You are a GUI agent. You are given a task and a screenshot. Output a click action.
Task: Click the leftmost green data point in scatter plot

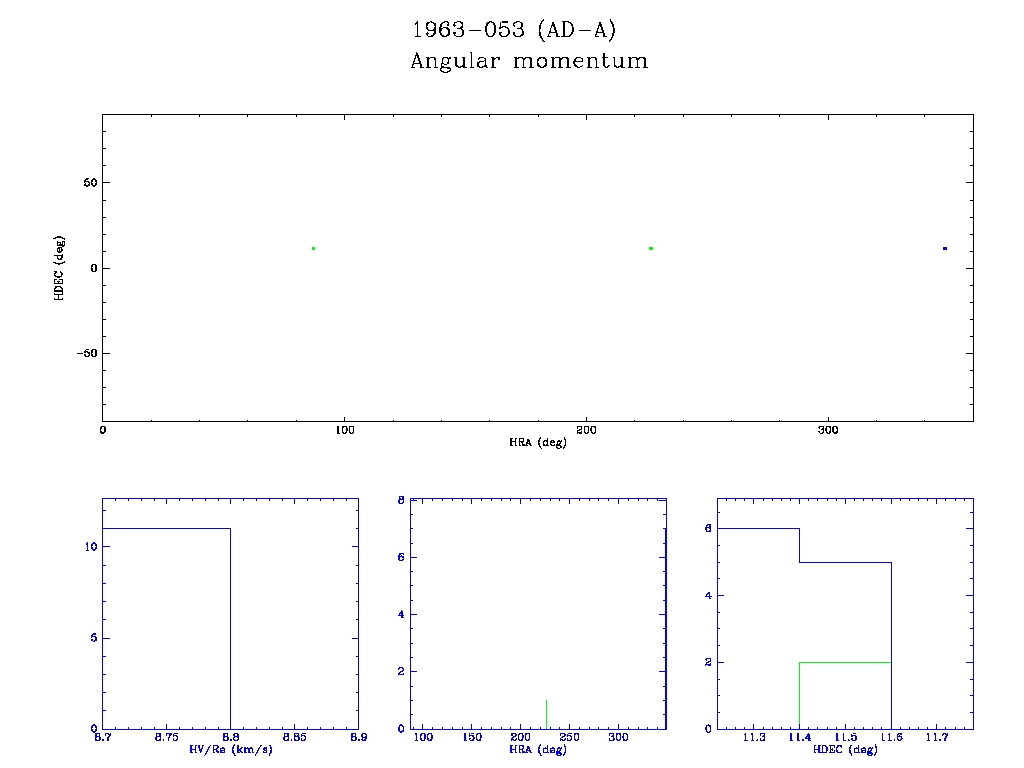pyautogui.click(x=313, y=248)
